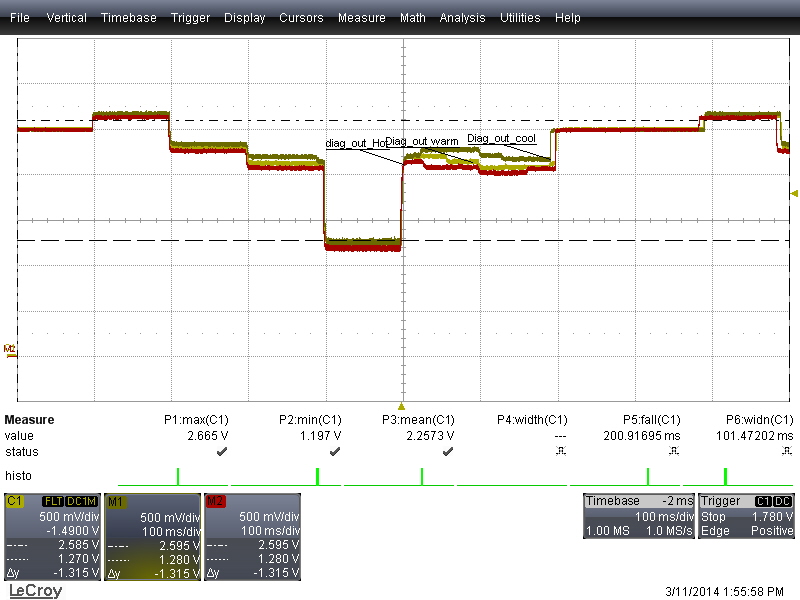Viewport: 800px width, 600px height.
Task: Click the P1 value 2.665 V
Action: [208, 436]
